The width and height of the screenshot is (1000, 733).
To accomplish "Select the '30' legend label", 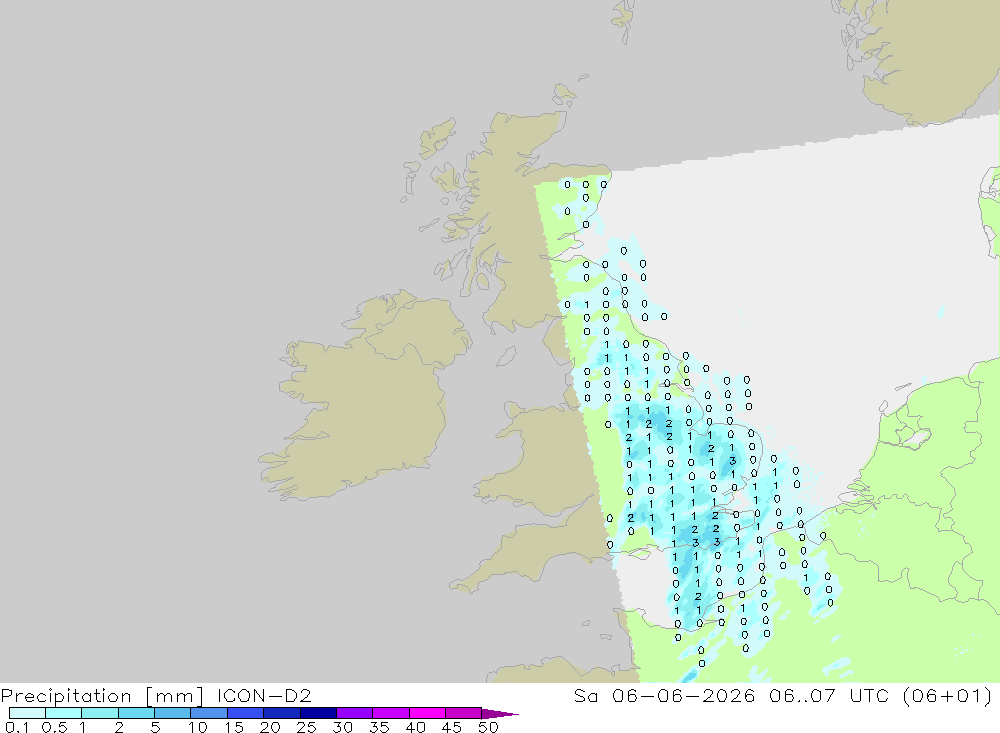I will 343,727.
